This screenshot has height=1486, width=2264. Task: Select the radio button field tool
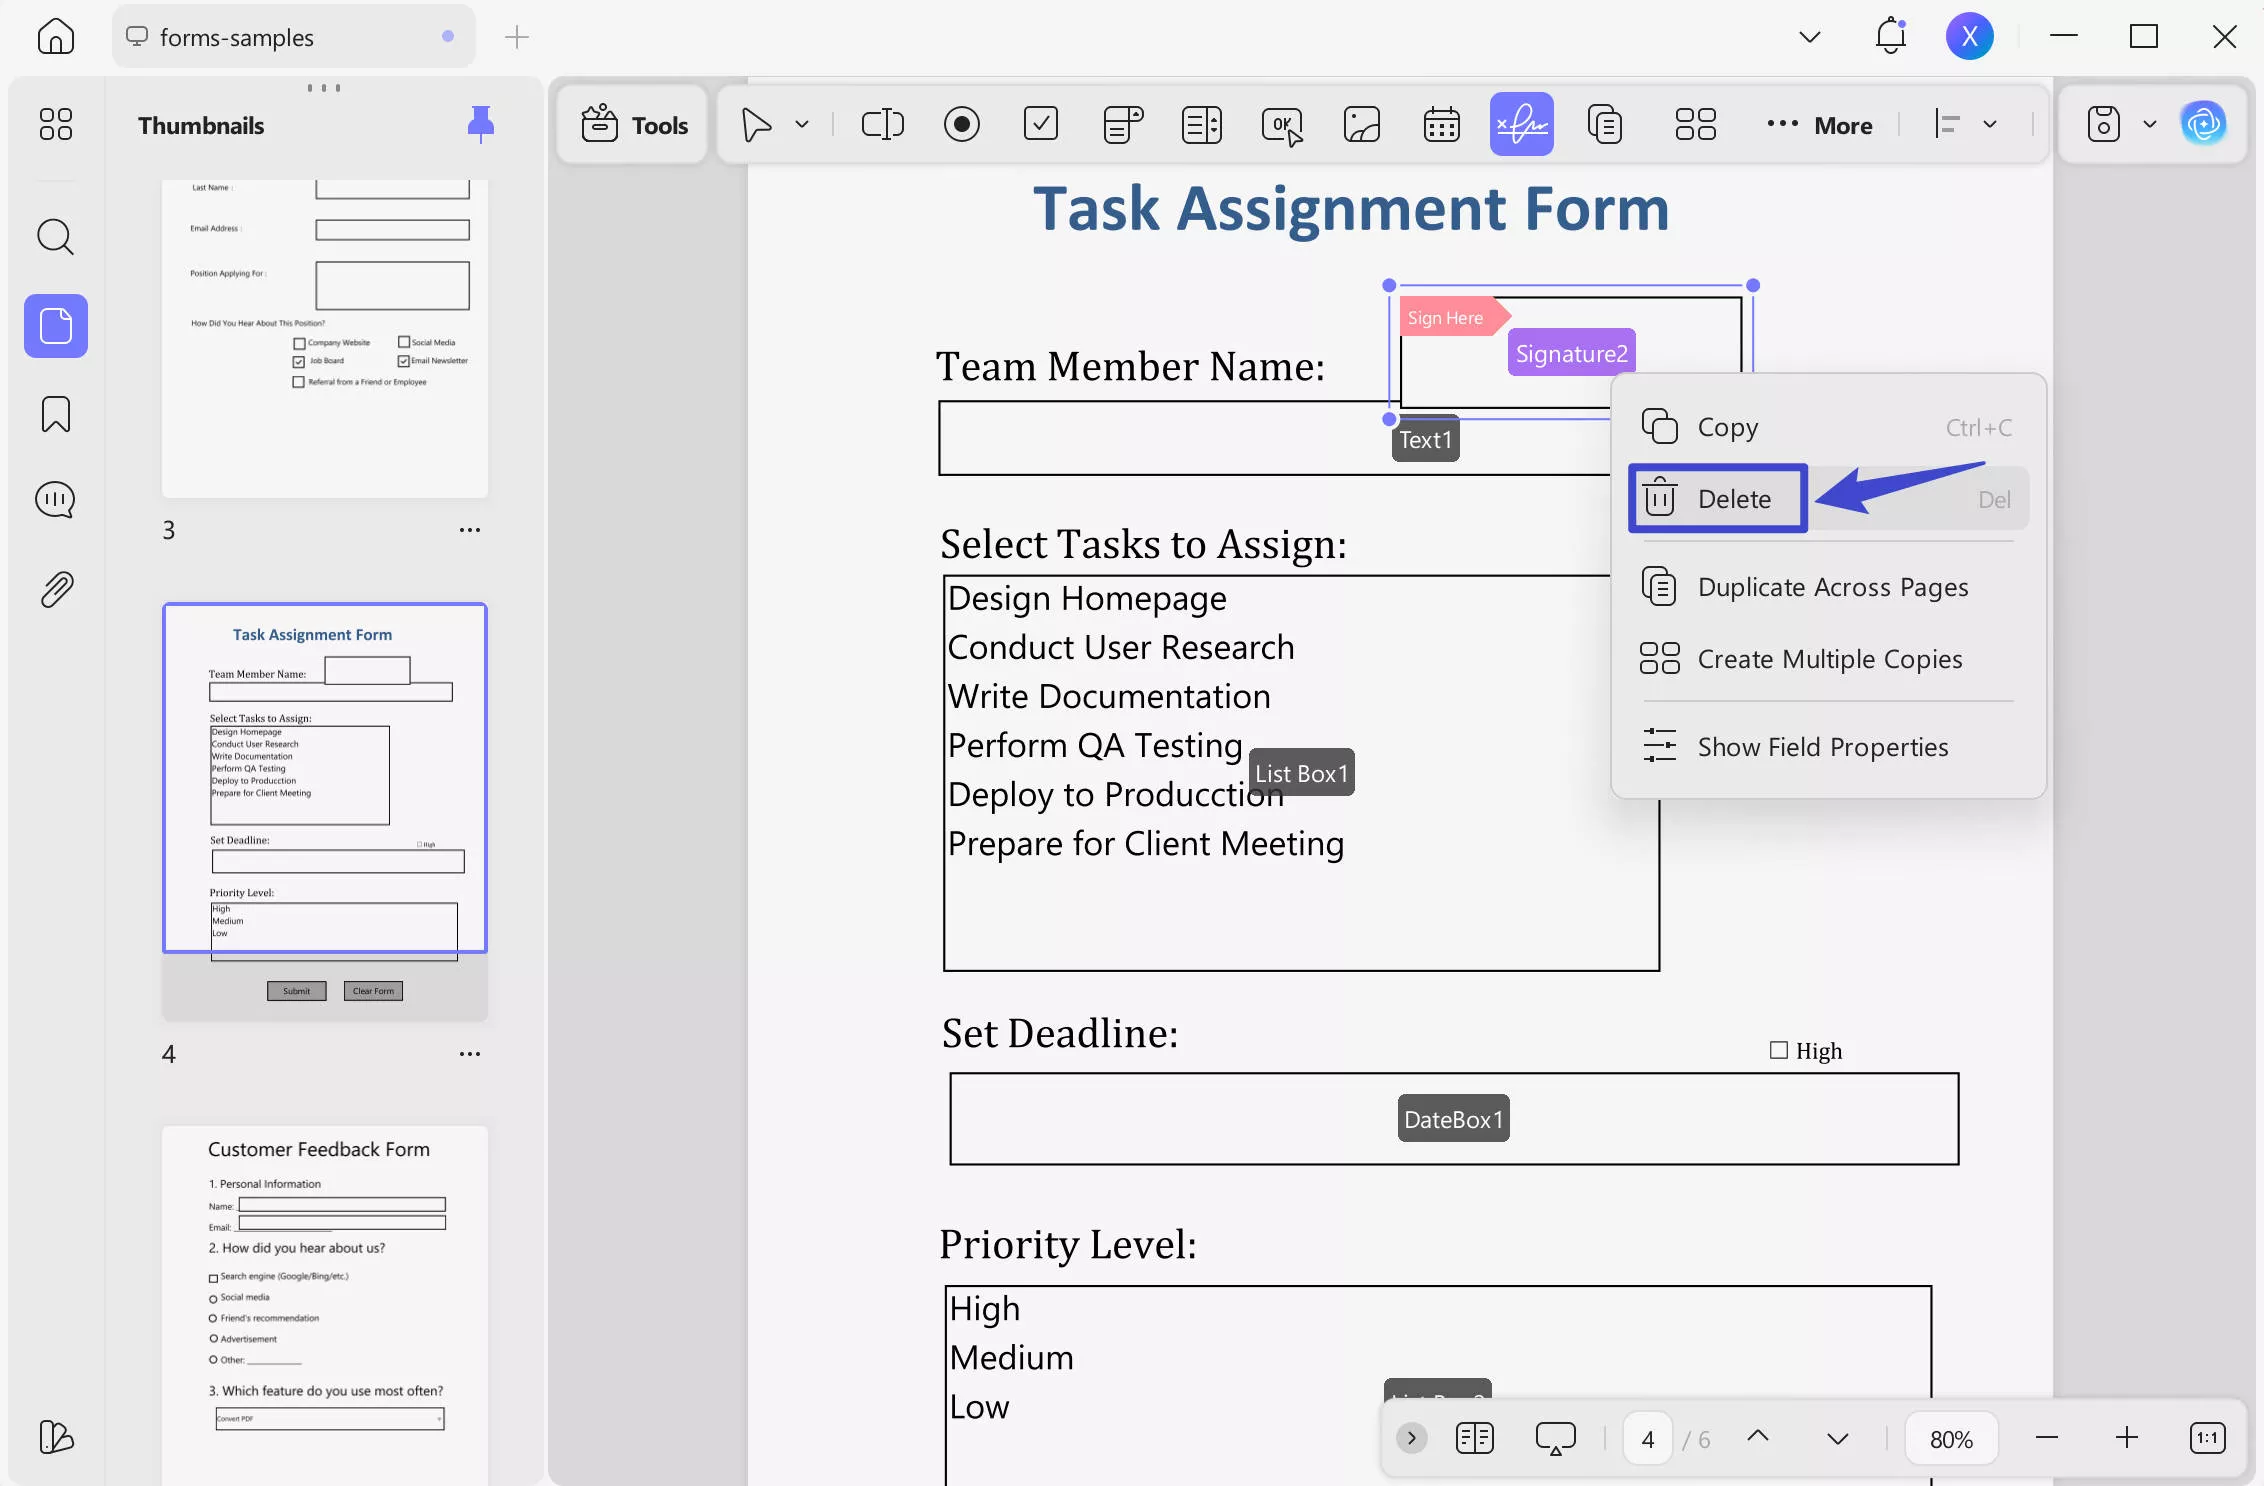click(961, 124)
